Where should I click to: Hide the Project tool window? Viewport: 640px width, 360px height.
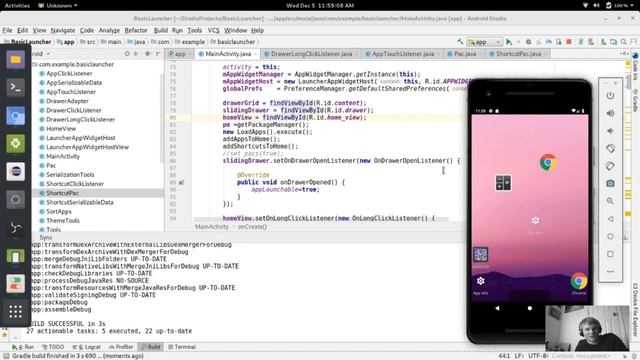[158, 53]
